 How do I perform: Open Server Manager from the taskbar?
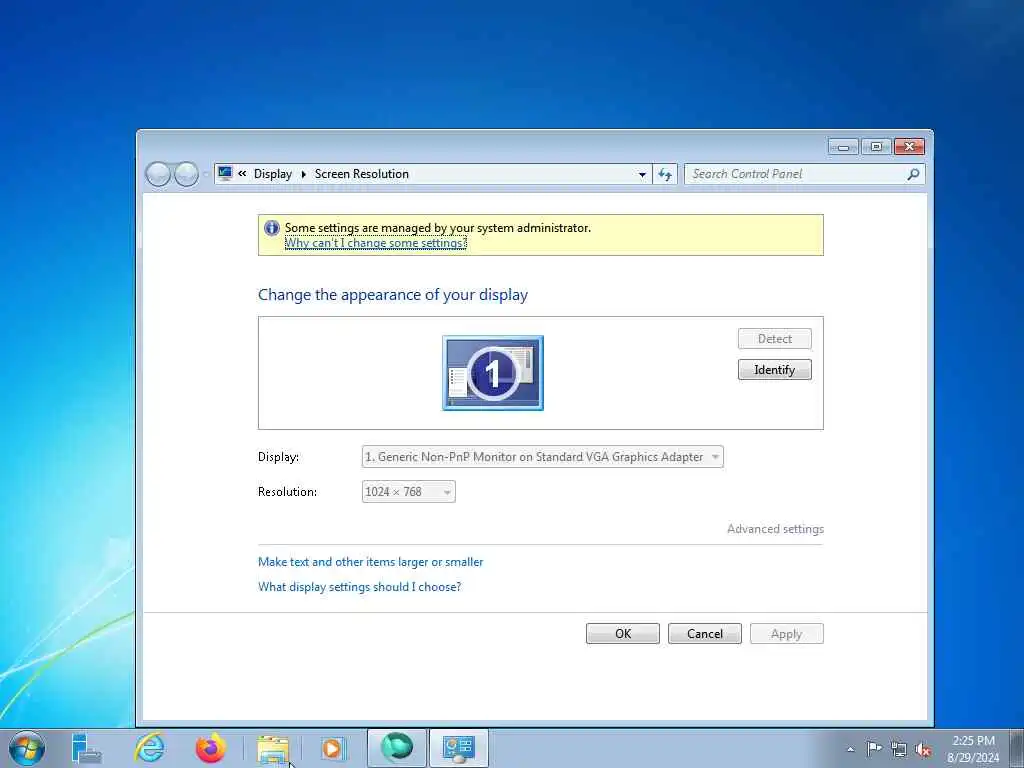click(86, 748)
